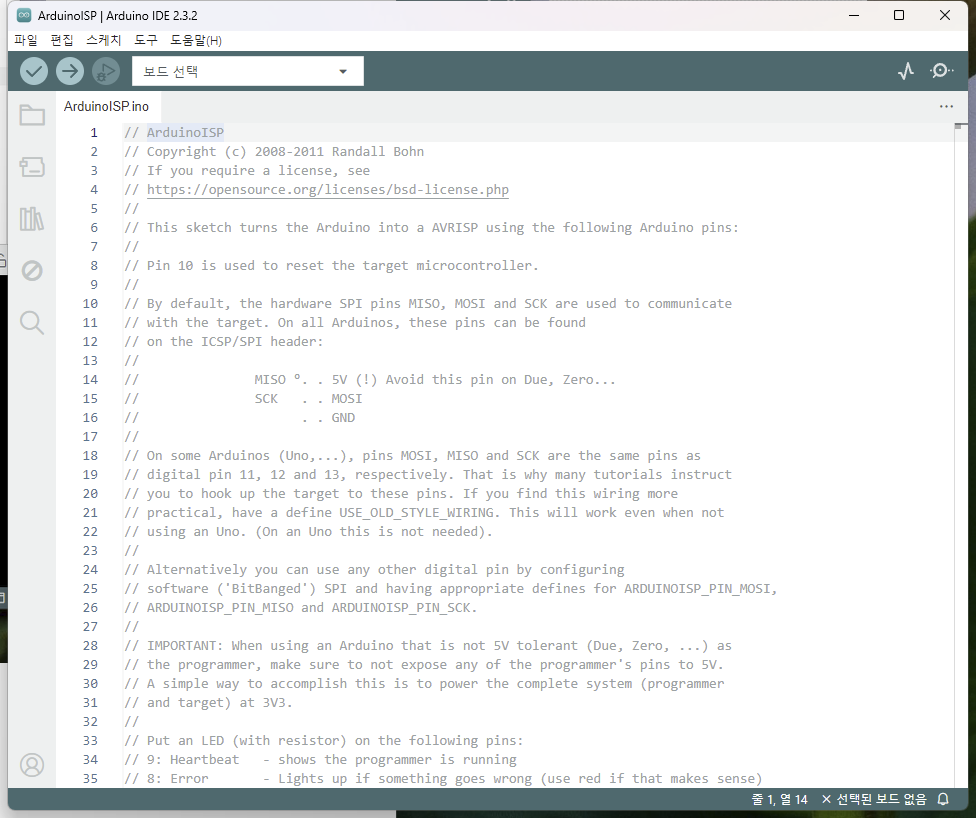
Task: Click the word USE_OLD_STYLE_WIRING
Action: pyautogui.click(x=416, y=512)
